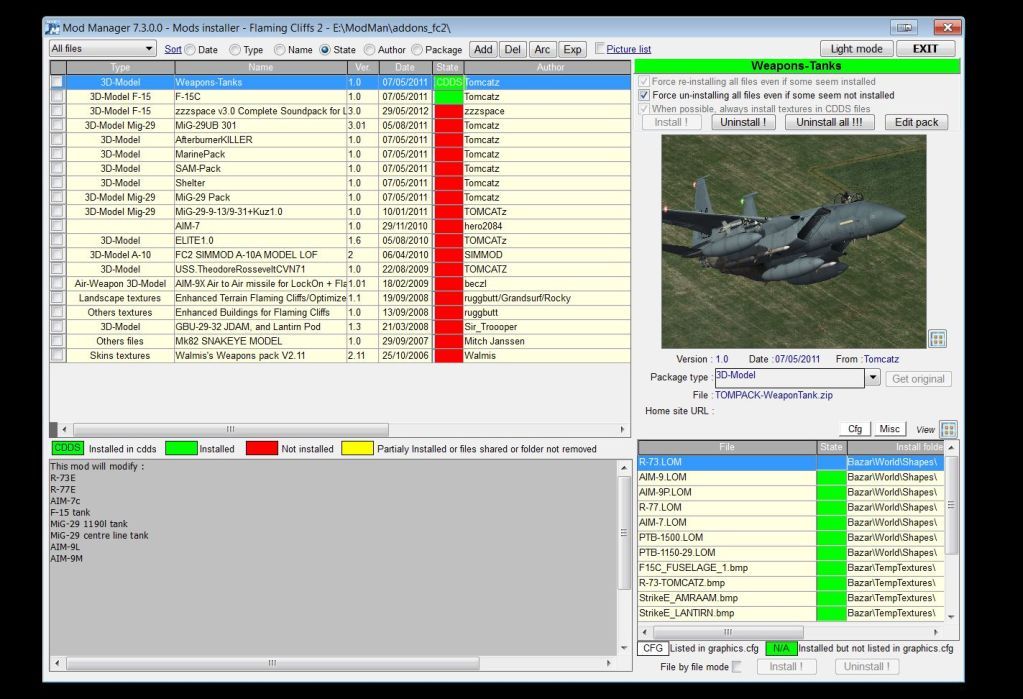This screenshot has width=1023, height=699.
Task: Open the Misc tab above file list
Action: 889,429
